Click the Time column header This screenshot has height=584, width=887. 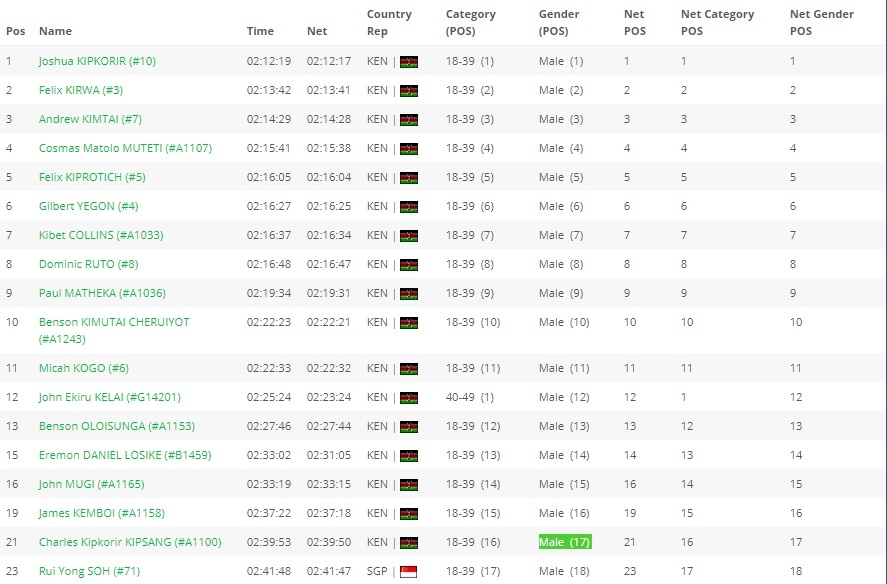(260, 31)
